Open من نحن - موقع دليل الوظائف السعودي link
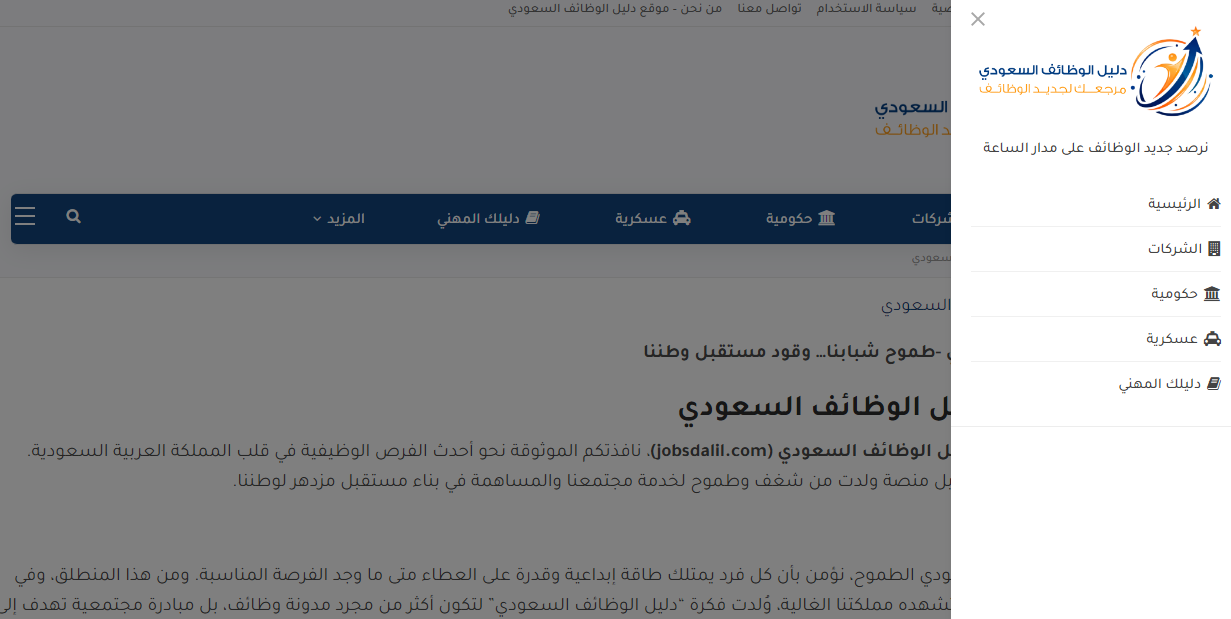The image size is (1231, 619). (615, 8)
